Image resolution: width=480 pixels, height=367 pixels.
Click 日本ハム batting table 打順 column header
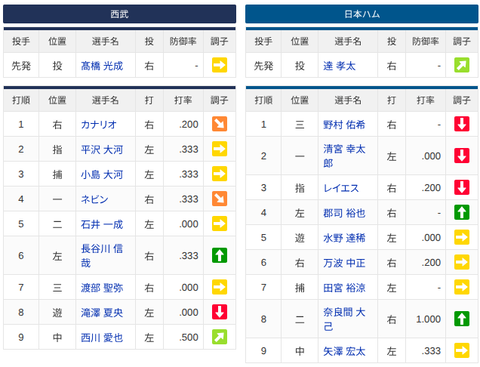tap(263, 100)
